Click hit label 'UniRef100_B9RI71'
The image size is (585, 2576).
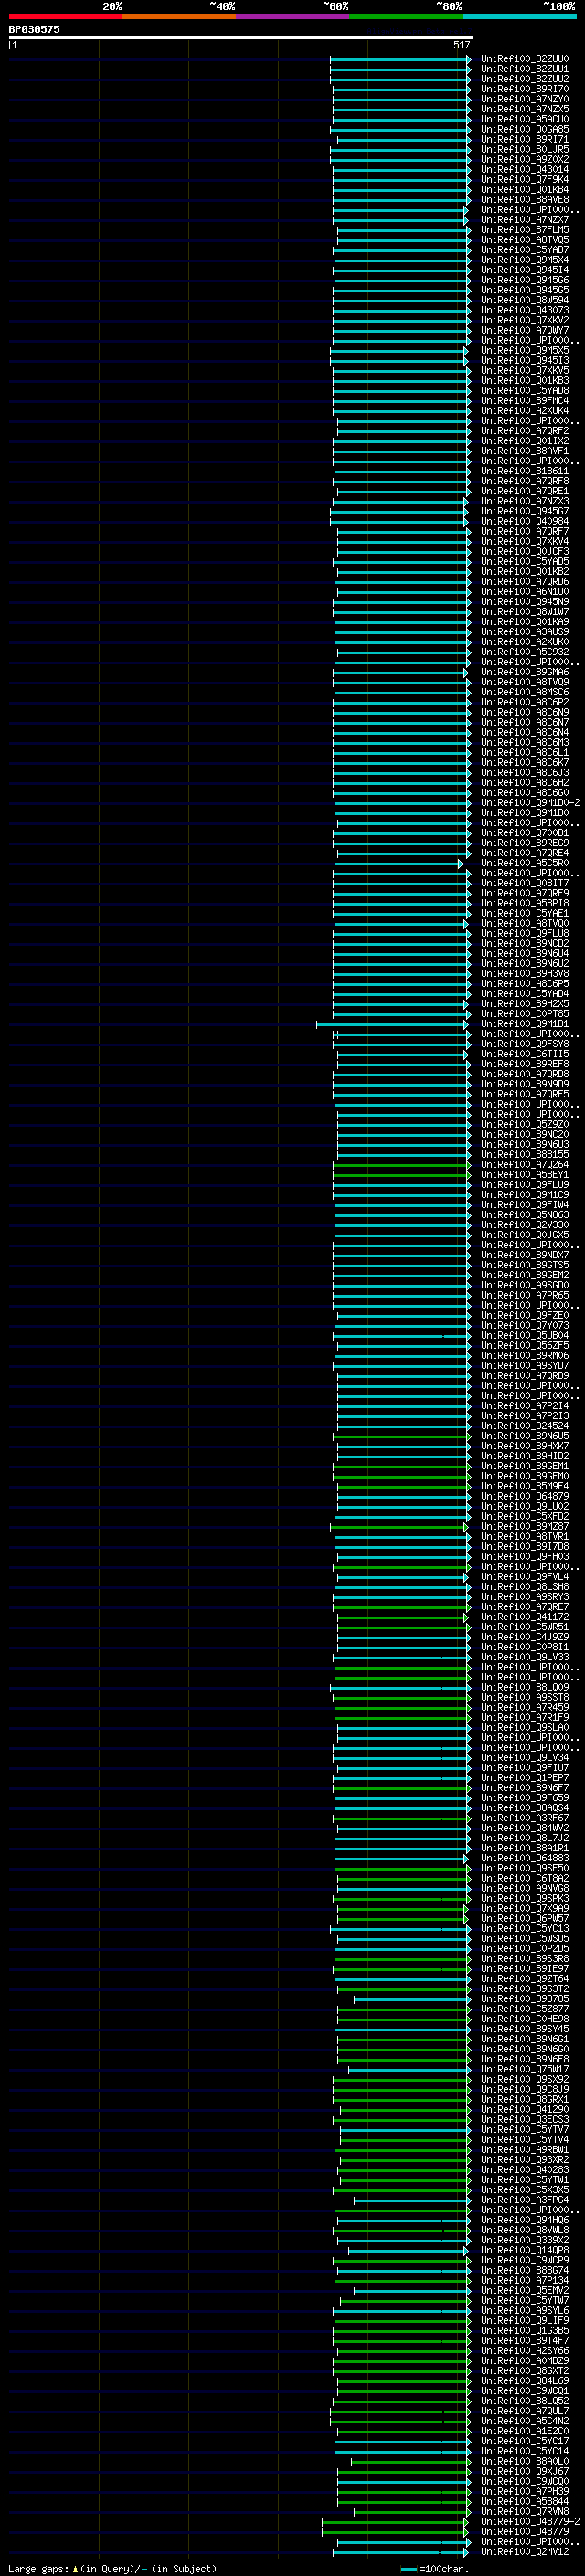click(524, 139)
